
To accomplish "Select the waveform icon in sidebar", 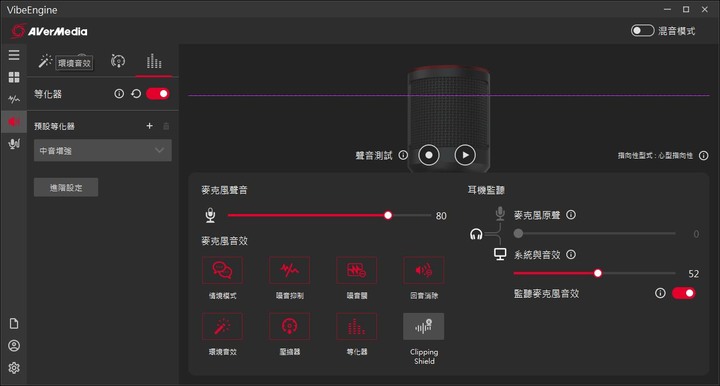I will [14, 99].
